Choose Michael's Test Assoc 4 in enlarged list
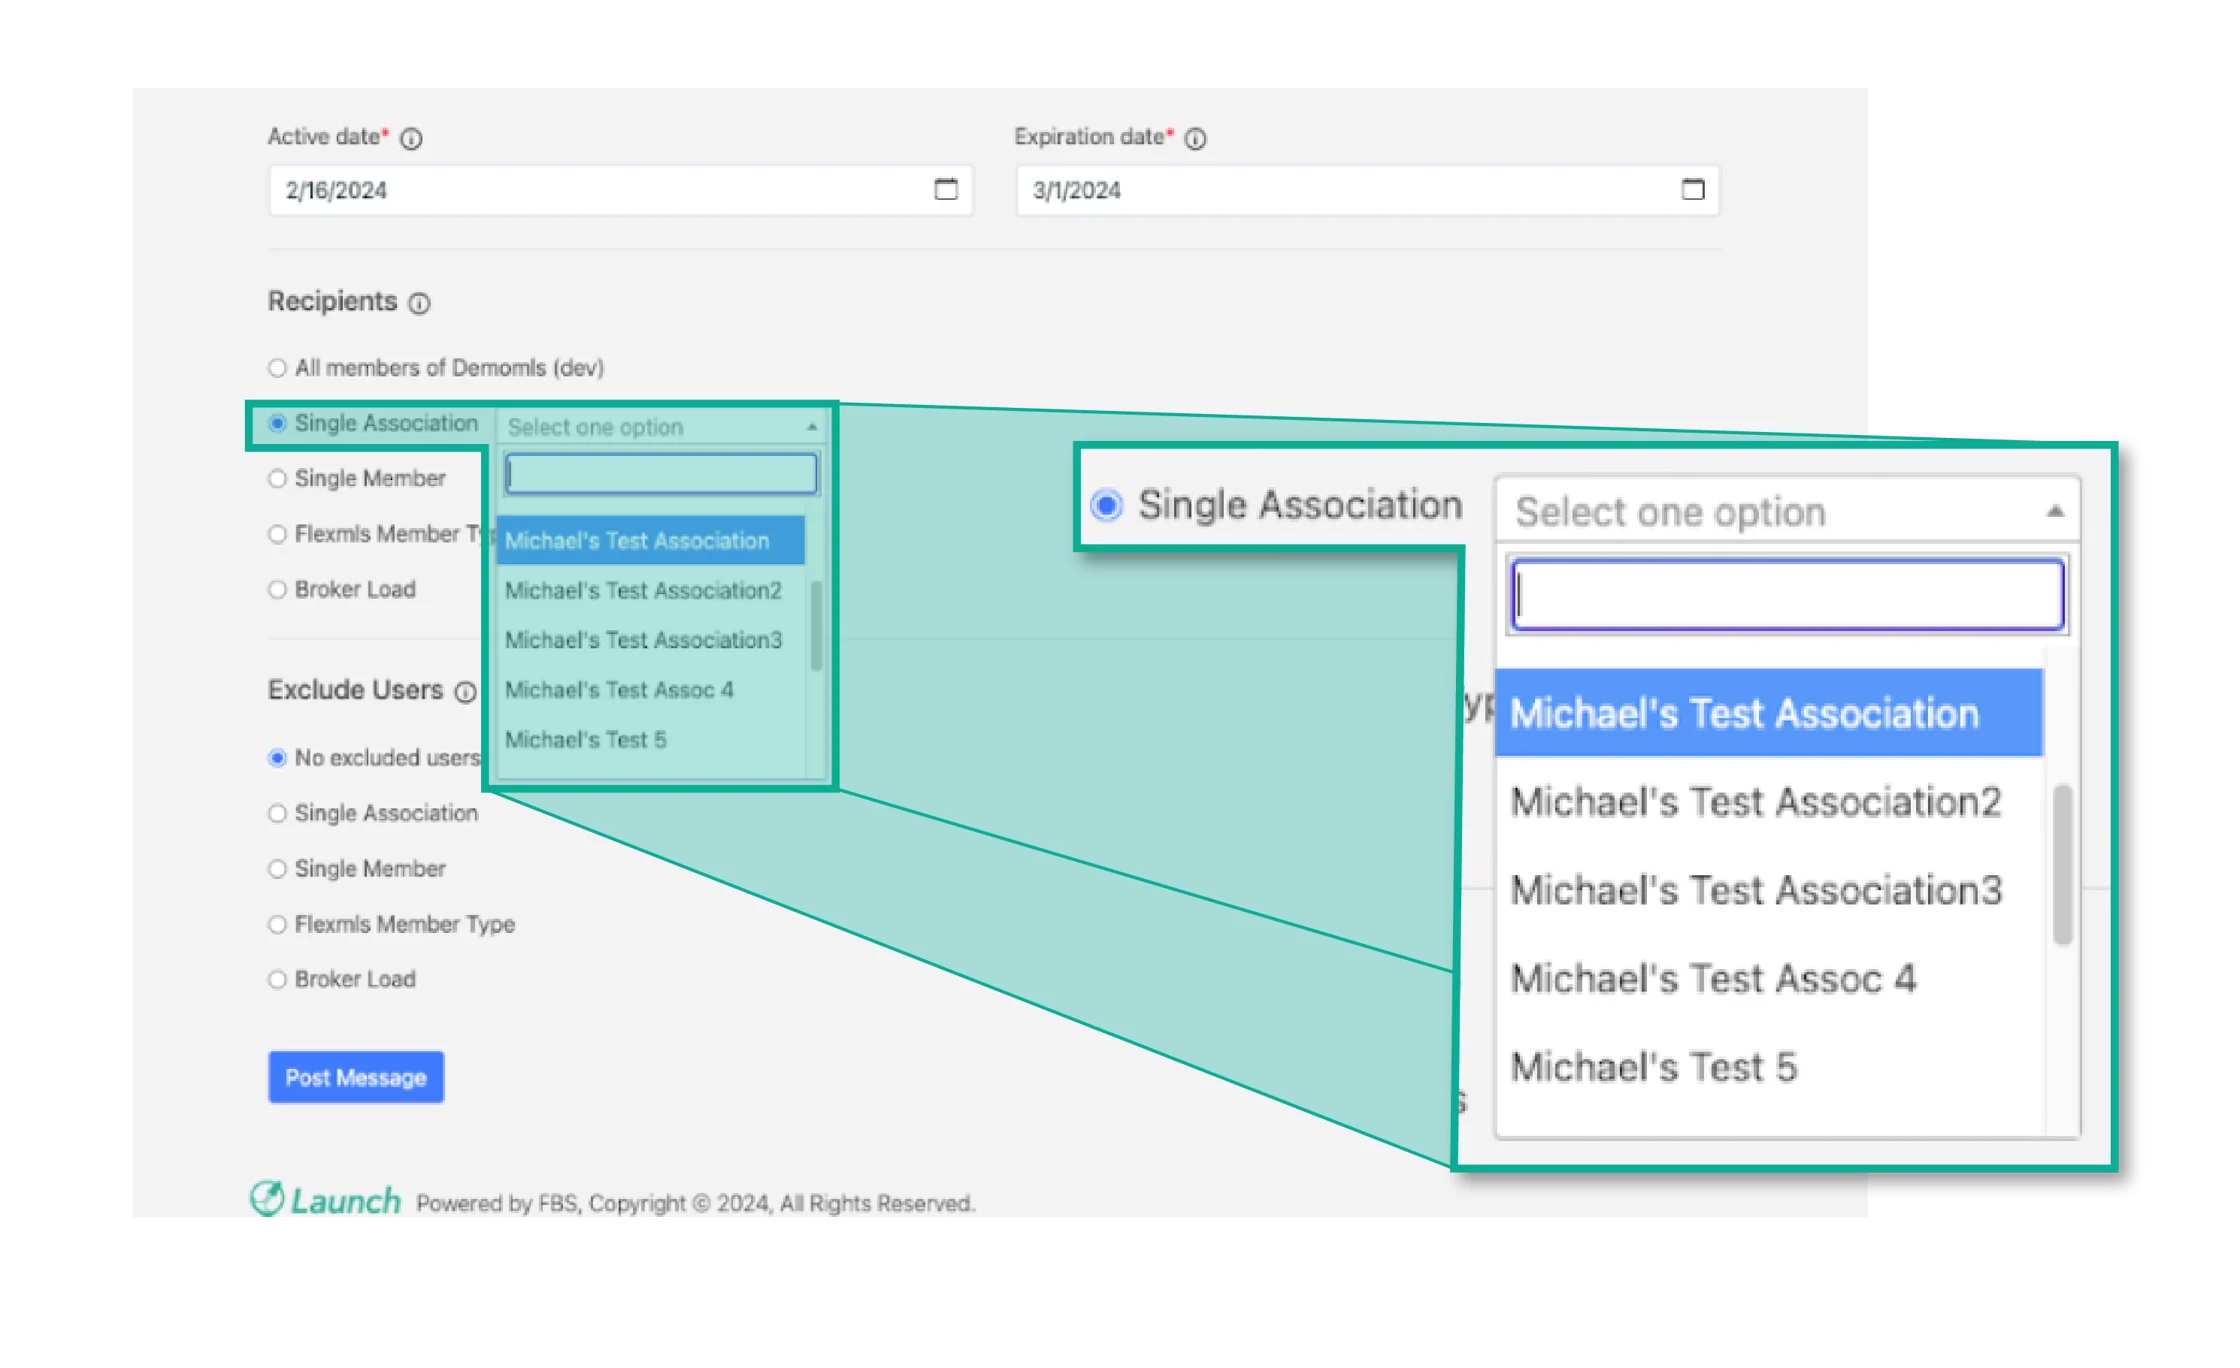 1768,978
